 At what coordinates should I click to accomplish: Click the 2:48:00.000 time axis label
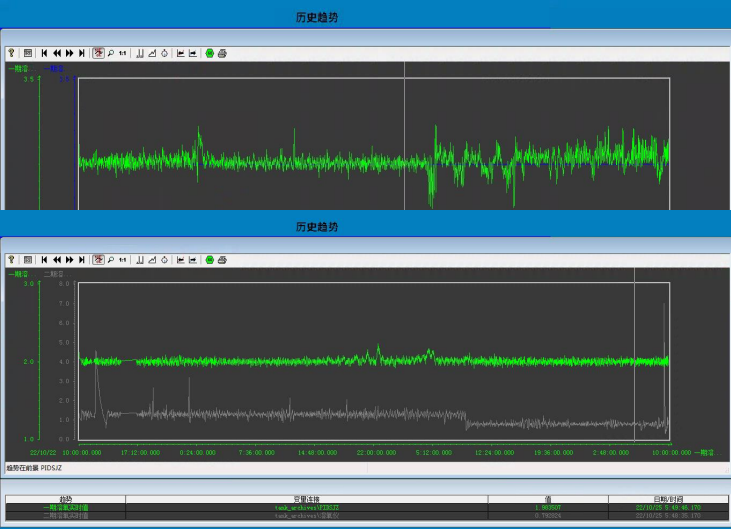[611, 453]
